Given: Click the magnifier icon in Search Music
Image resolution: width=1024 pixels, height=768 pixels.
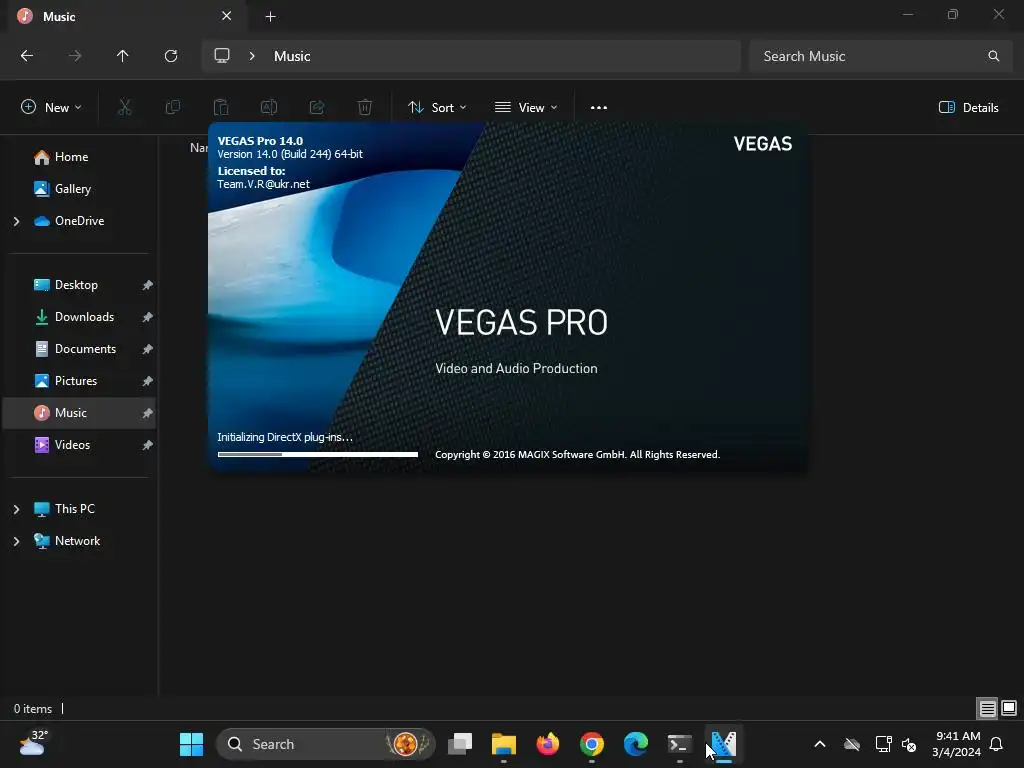Looking at the screenshot, I should point(993,56).
